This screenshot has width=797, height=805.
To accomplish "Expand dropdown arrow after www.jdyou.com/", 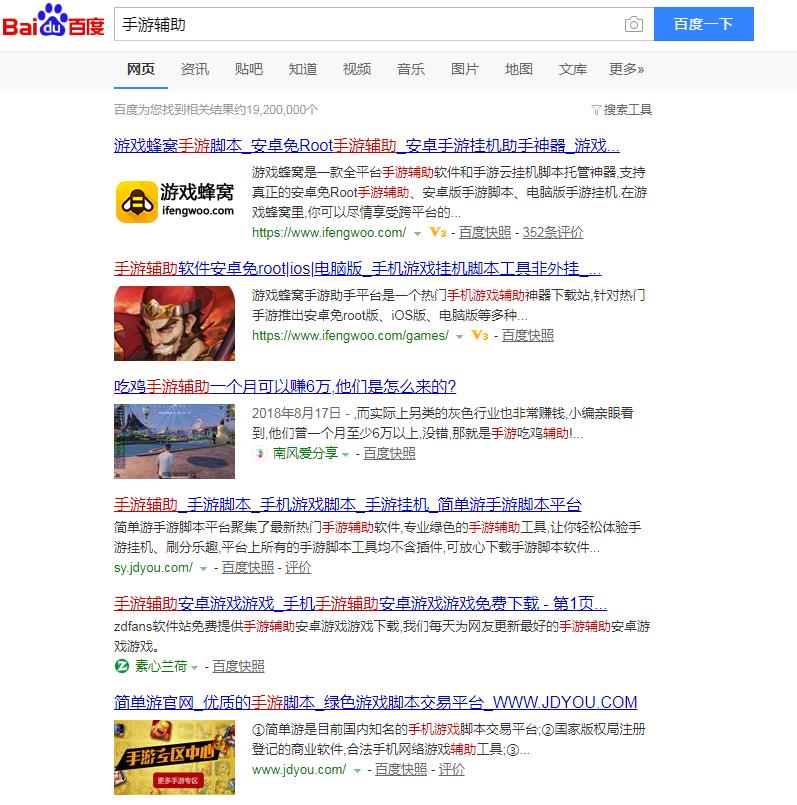I will point(357,771).
